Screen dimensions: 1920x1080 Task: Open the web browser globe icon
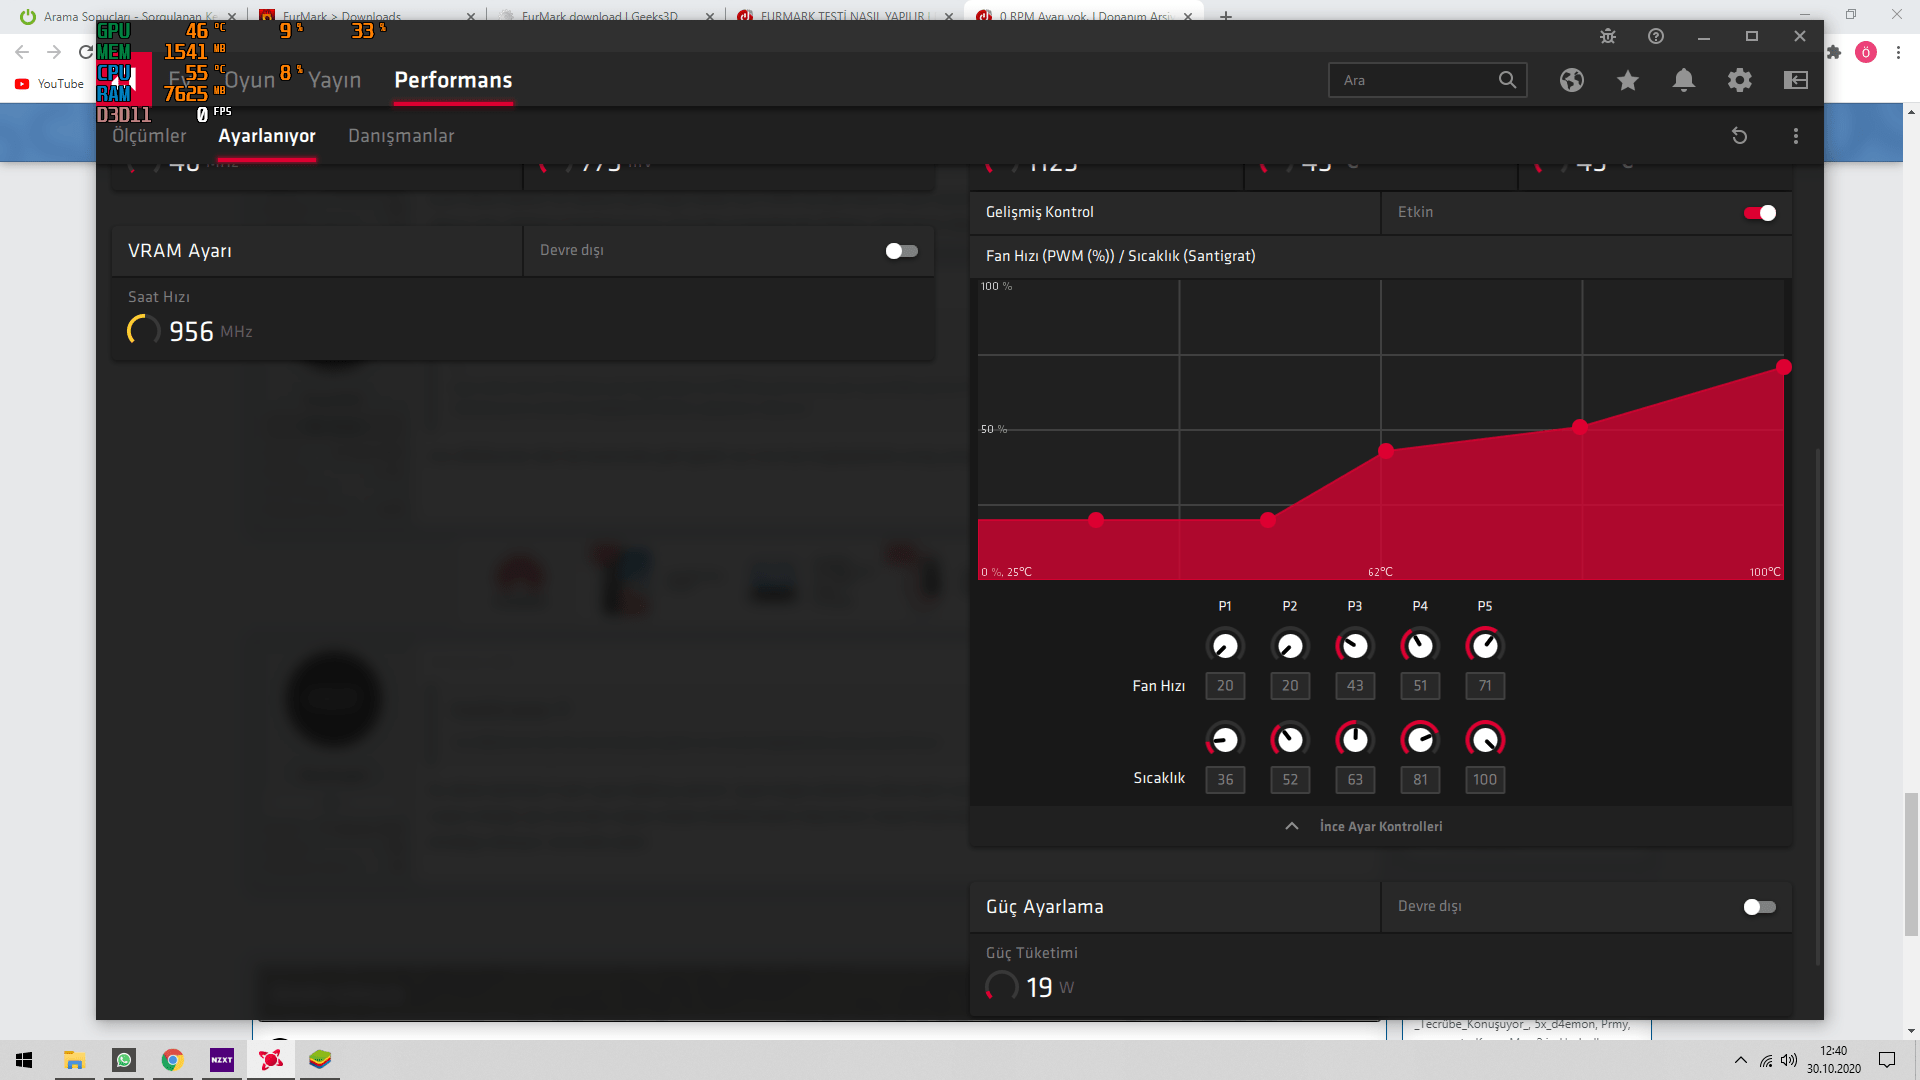tap(1572, 80)
